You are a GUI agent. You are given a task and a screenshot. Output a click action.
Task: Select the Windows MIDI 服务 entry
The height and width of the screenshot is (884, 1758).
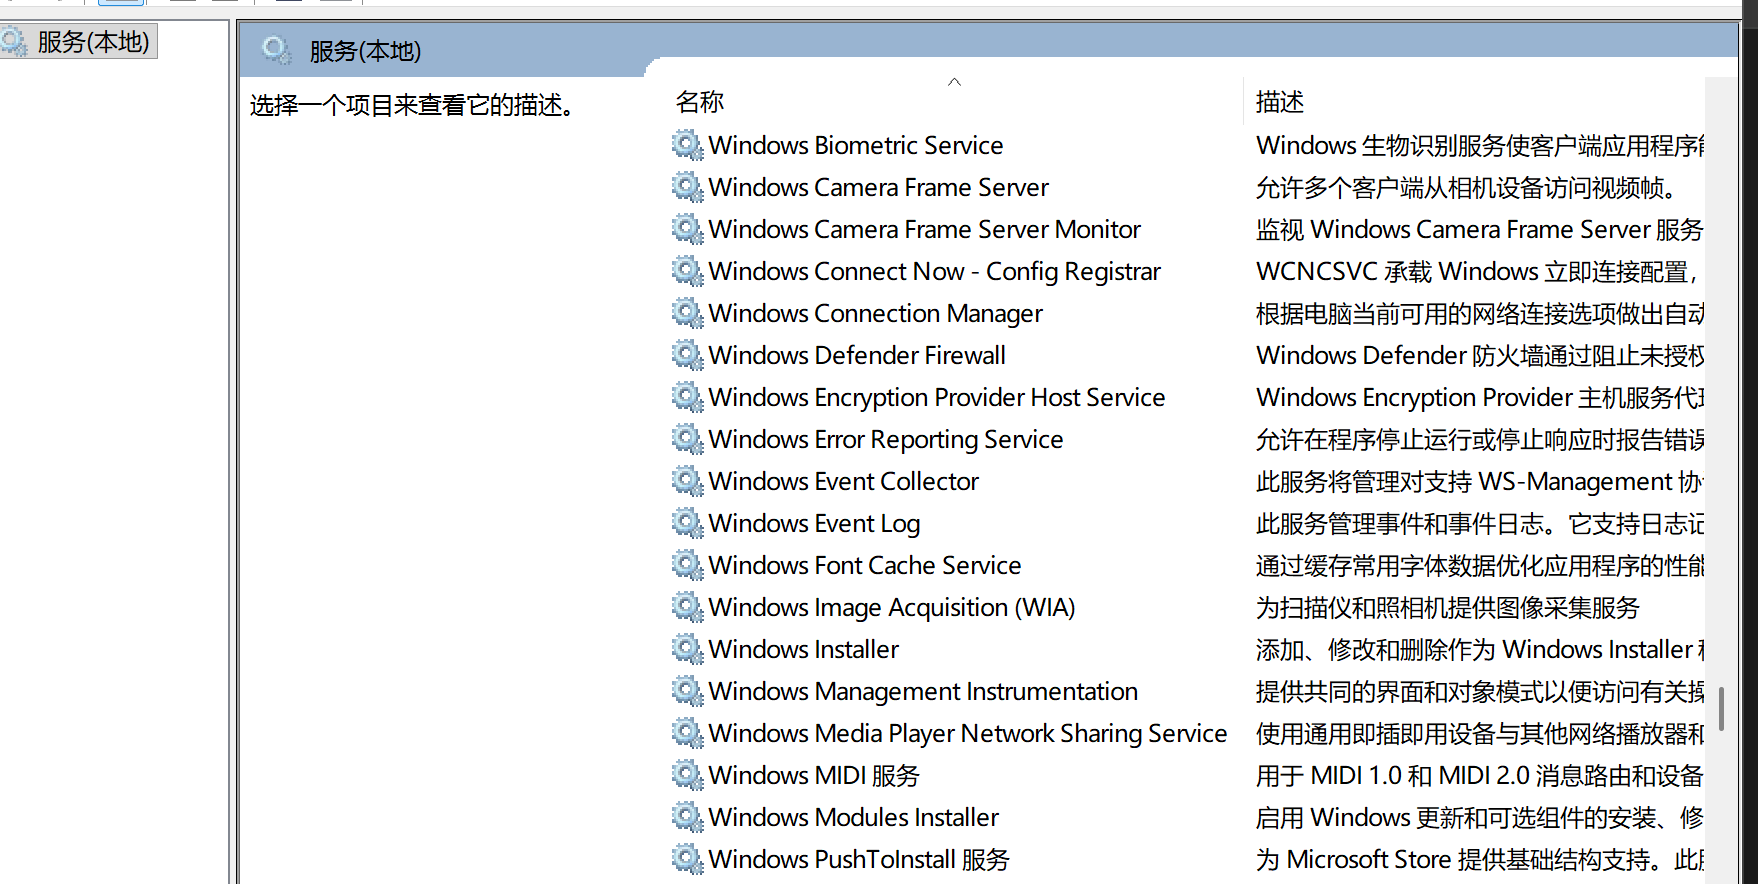(x=814, y=775)
